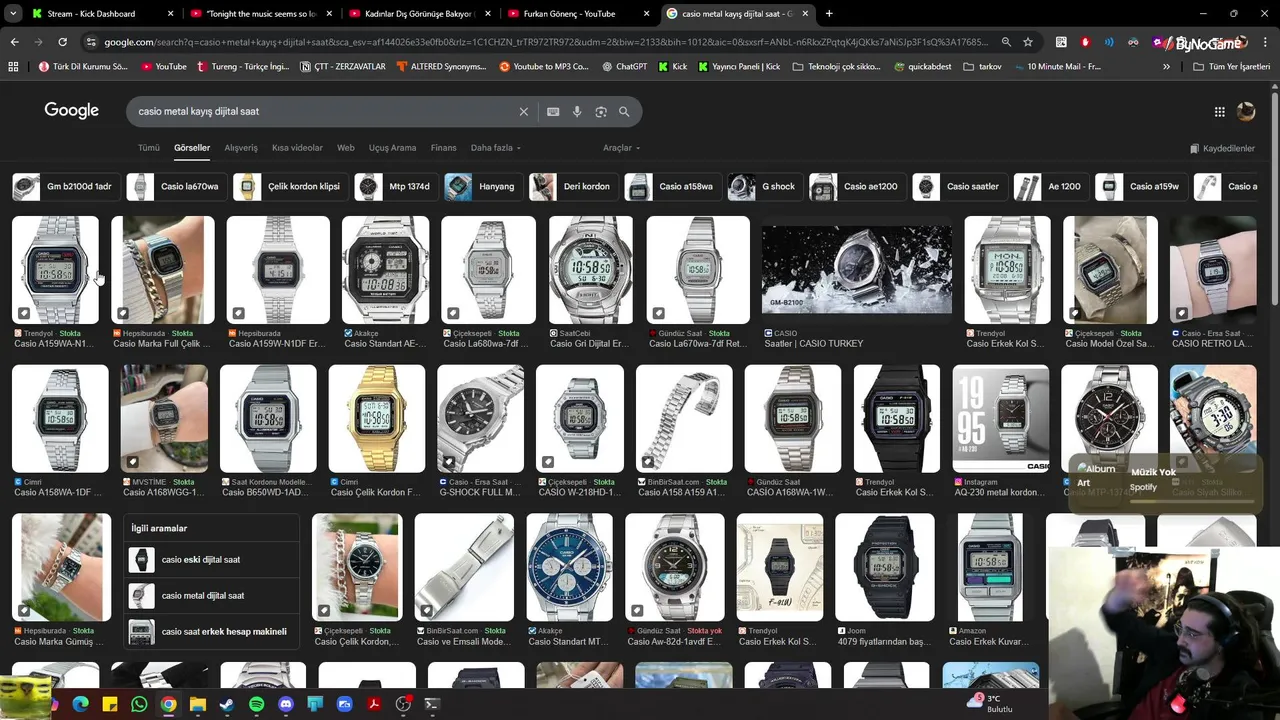
Task: Open the Youtube to MP3 Co... bookmark
Action: point(544,66)
